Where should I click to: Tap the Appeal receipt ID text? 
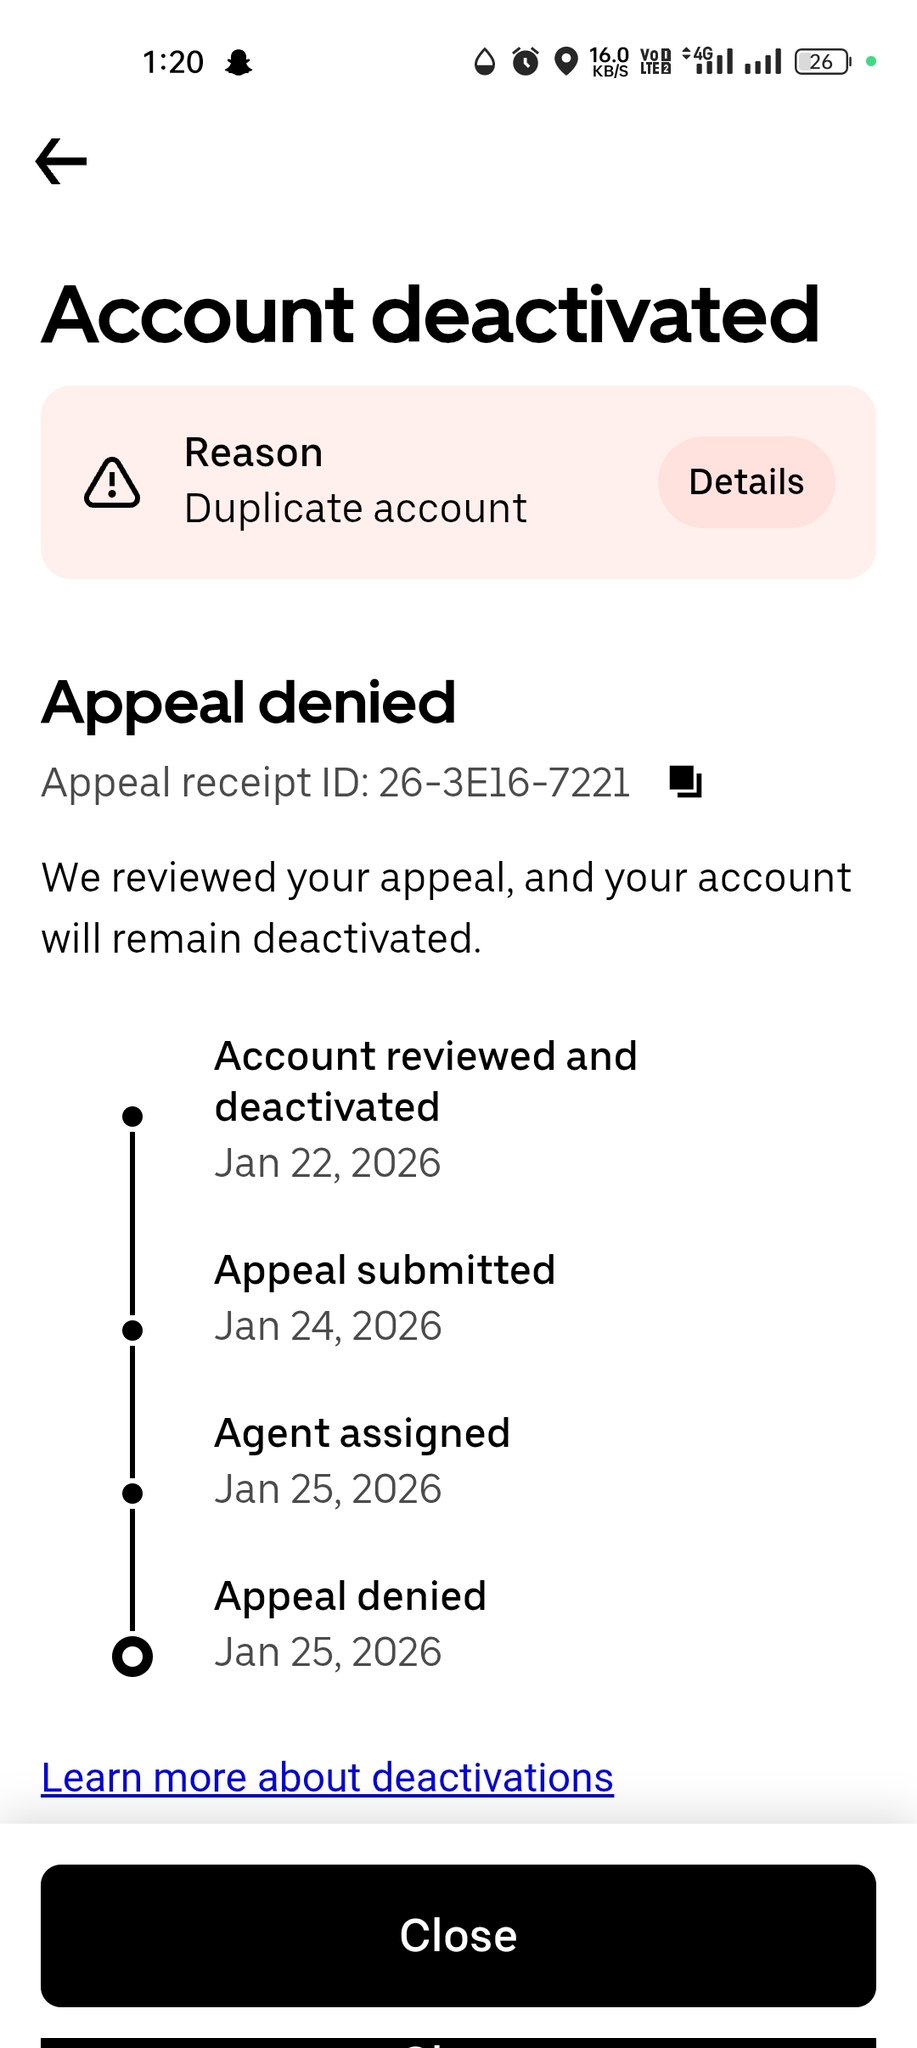pos(336,782)
